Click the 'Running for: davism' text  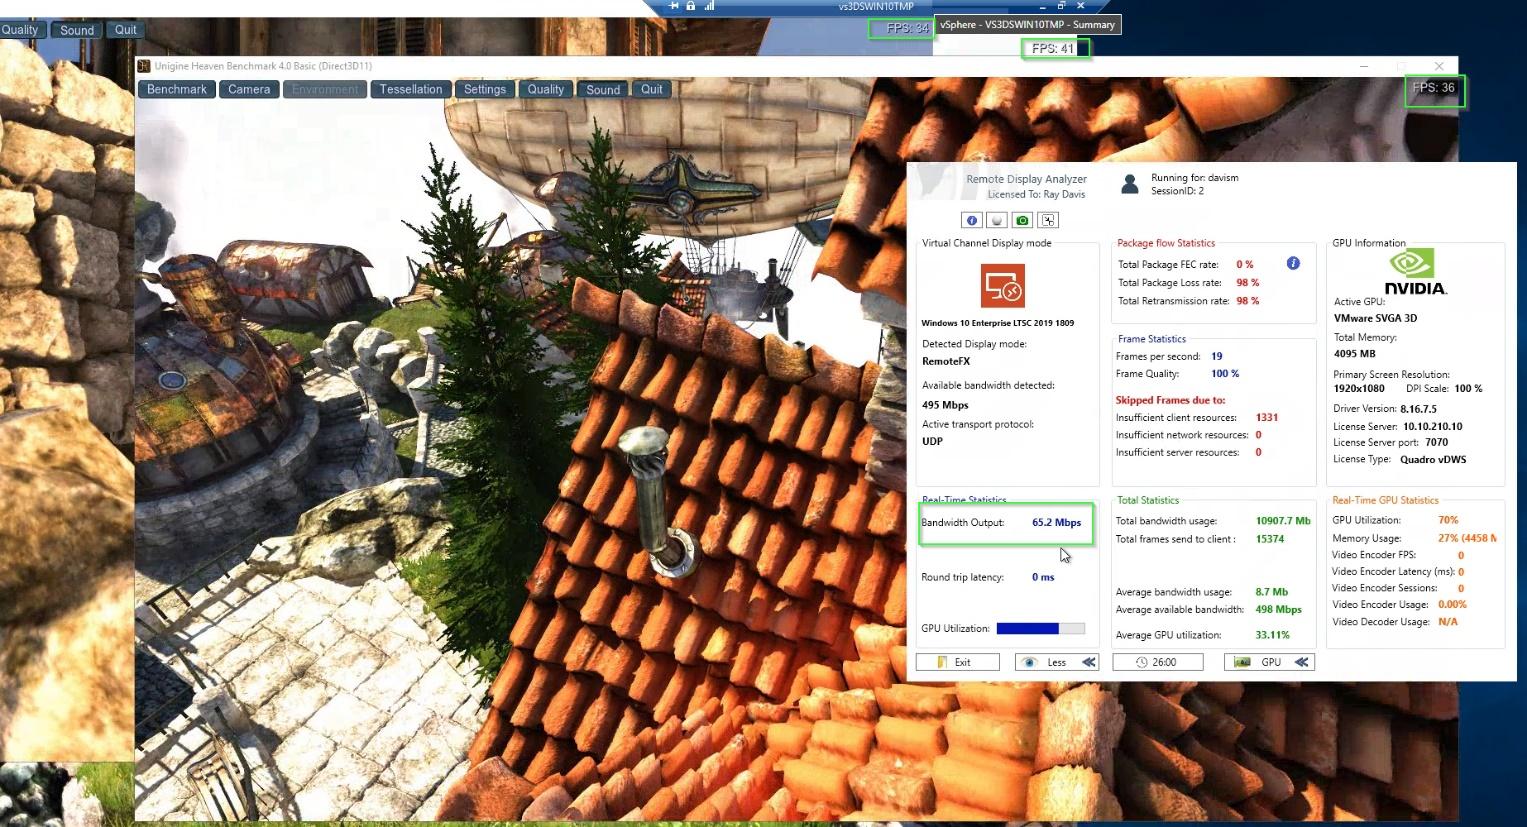pyautogui.click(x=1194, y=178)
